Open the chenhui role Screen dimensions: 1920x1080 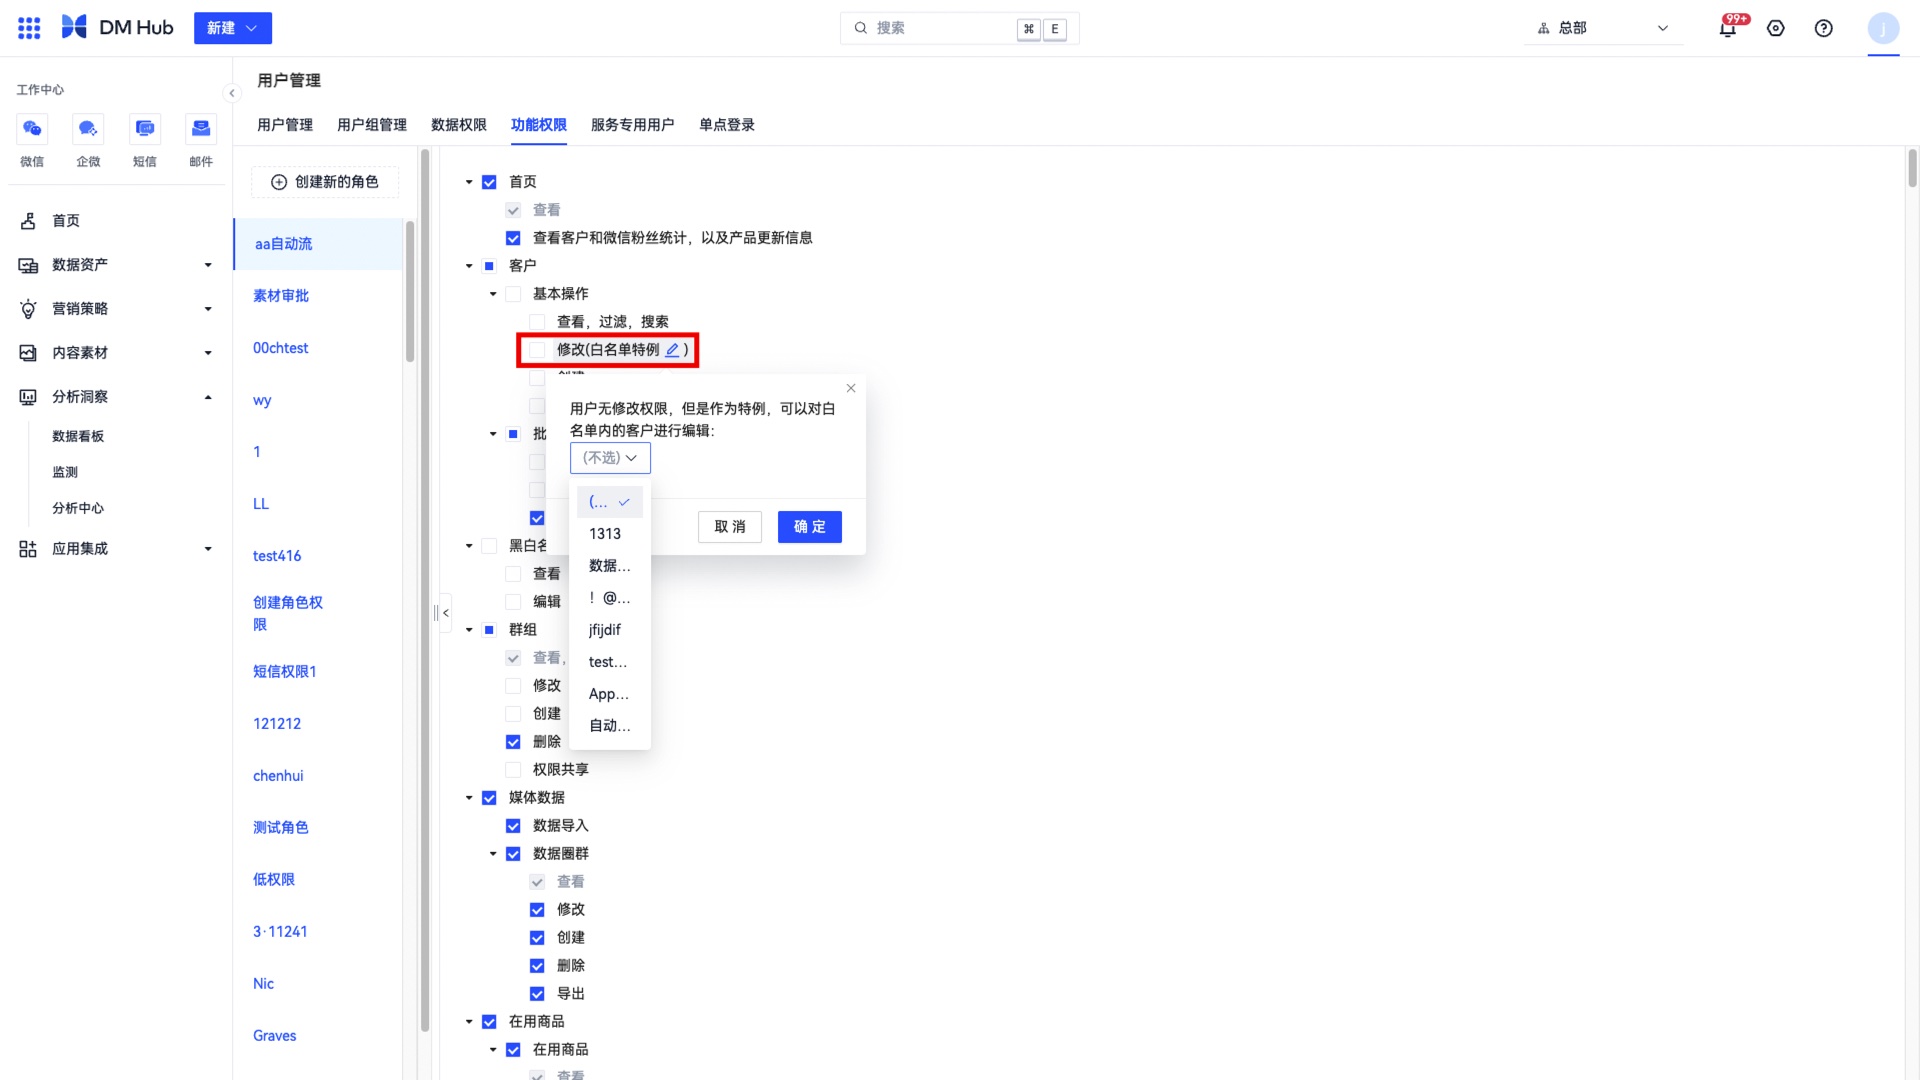[x=278, y=776]
